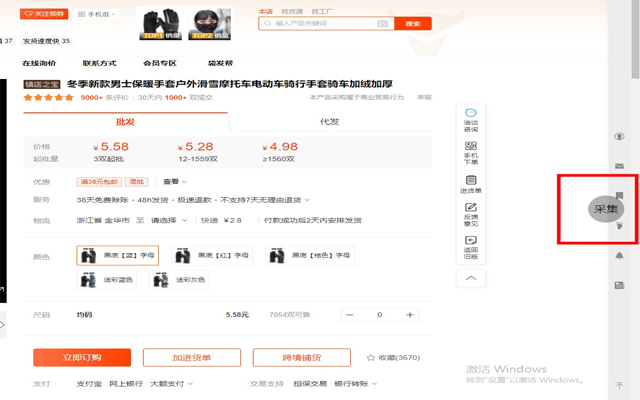The image size is (640, 400).
Task: Click the 担保交易 trade support text
Action: (310, 384)
